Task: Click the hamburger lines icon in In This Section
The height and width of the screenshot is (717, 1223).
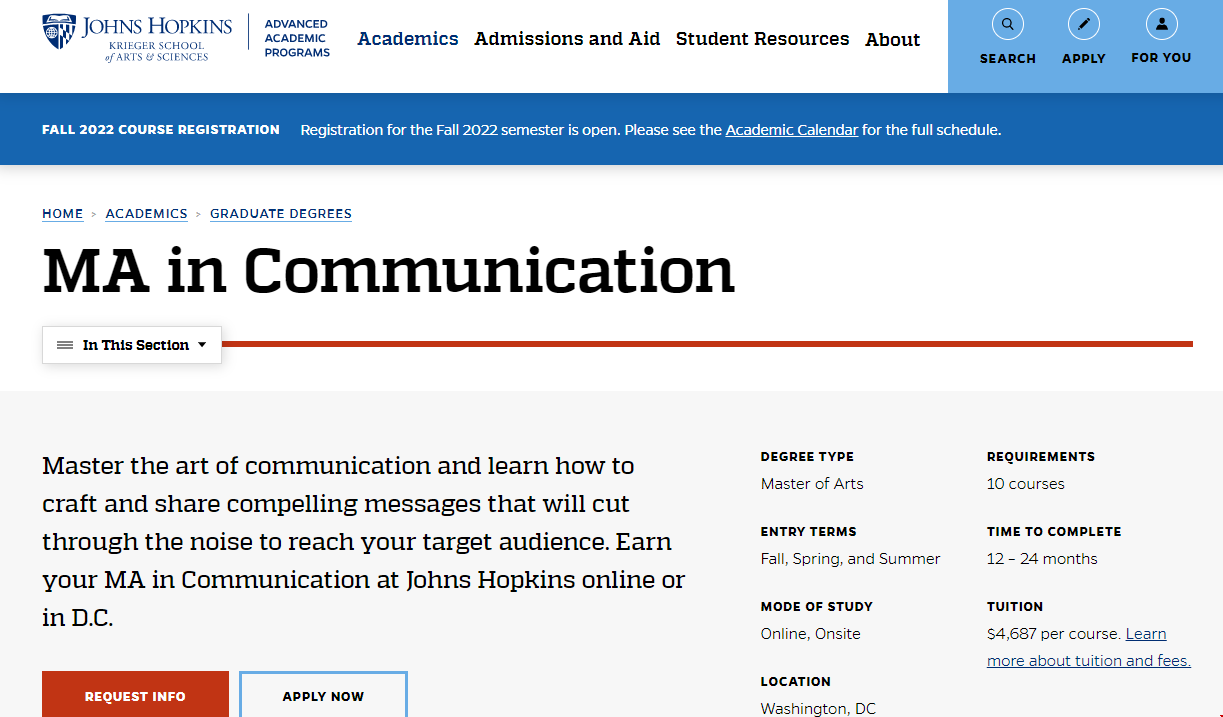Action: click(65, 345)
